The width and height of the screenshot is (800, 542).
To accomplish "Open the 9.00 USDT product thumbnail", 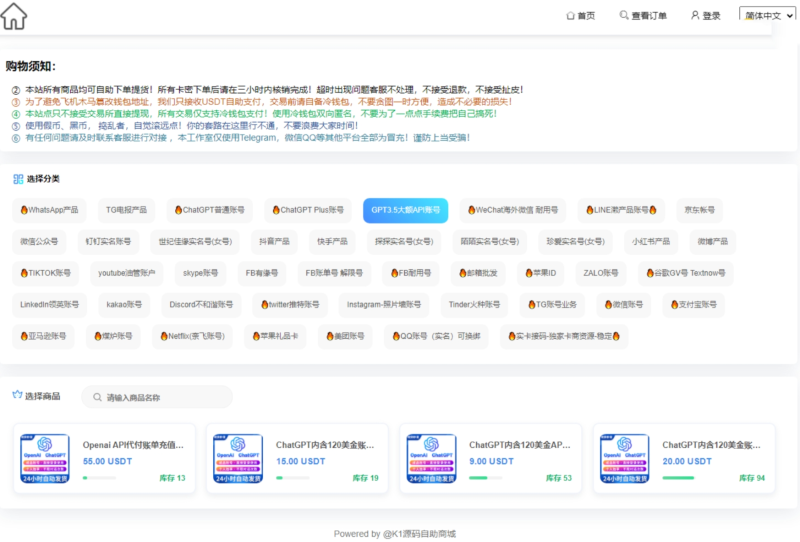I will pyautogui.click(x=432, y=458).
